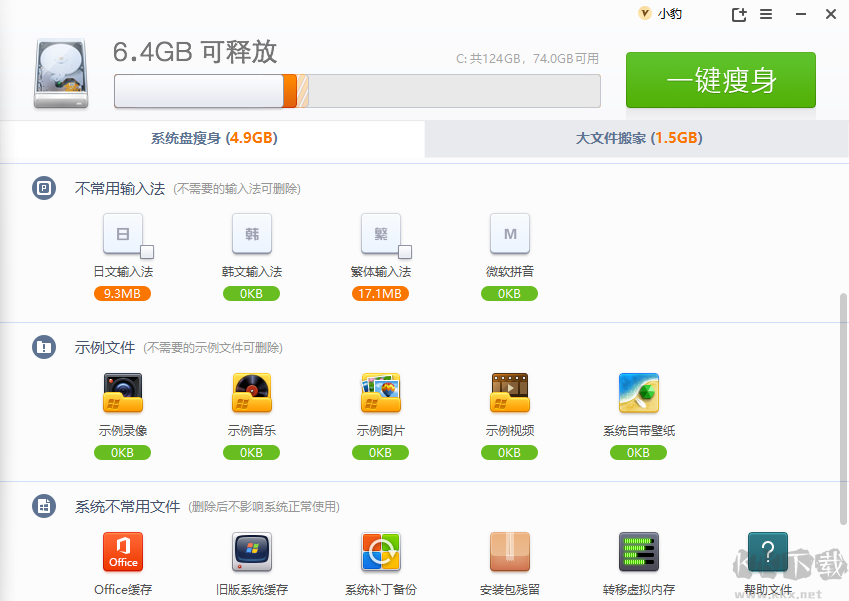Click the Office缓存 icon
Viewport: 849px width, 601px height.
123,552
